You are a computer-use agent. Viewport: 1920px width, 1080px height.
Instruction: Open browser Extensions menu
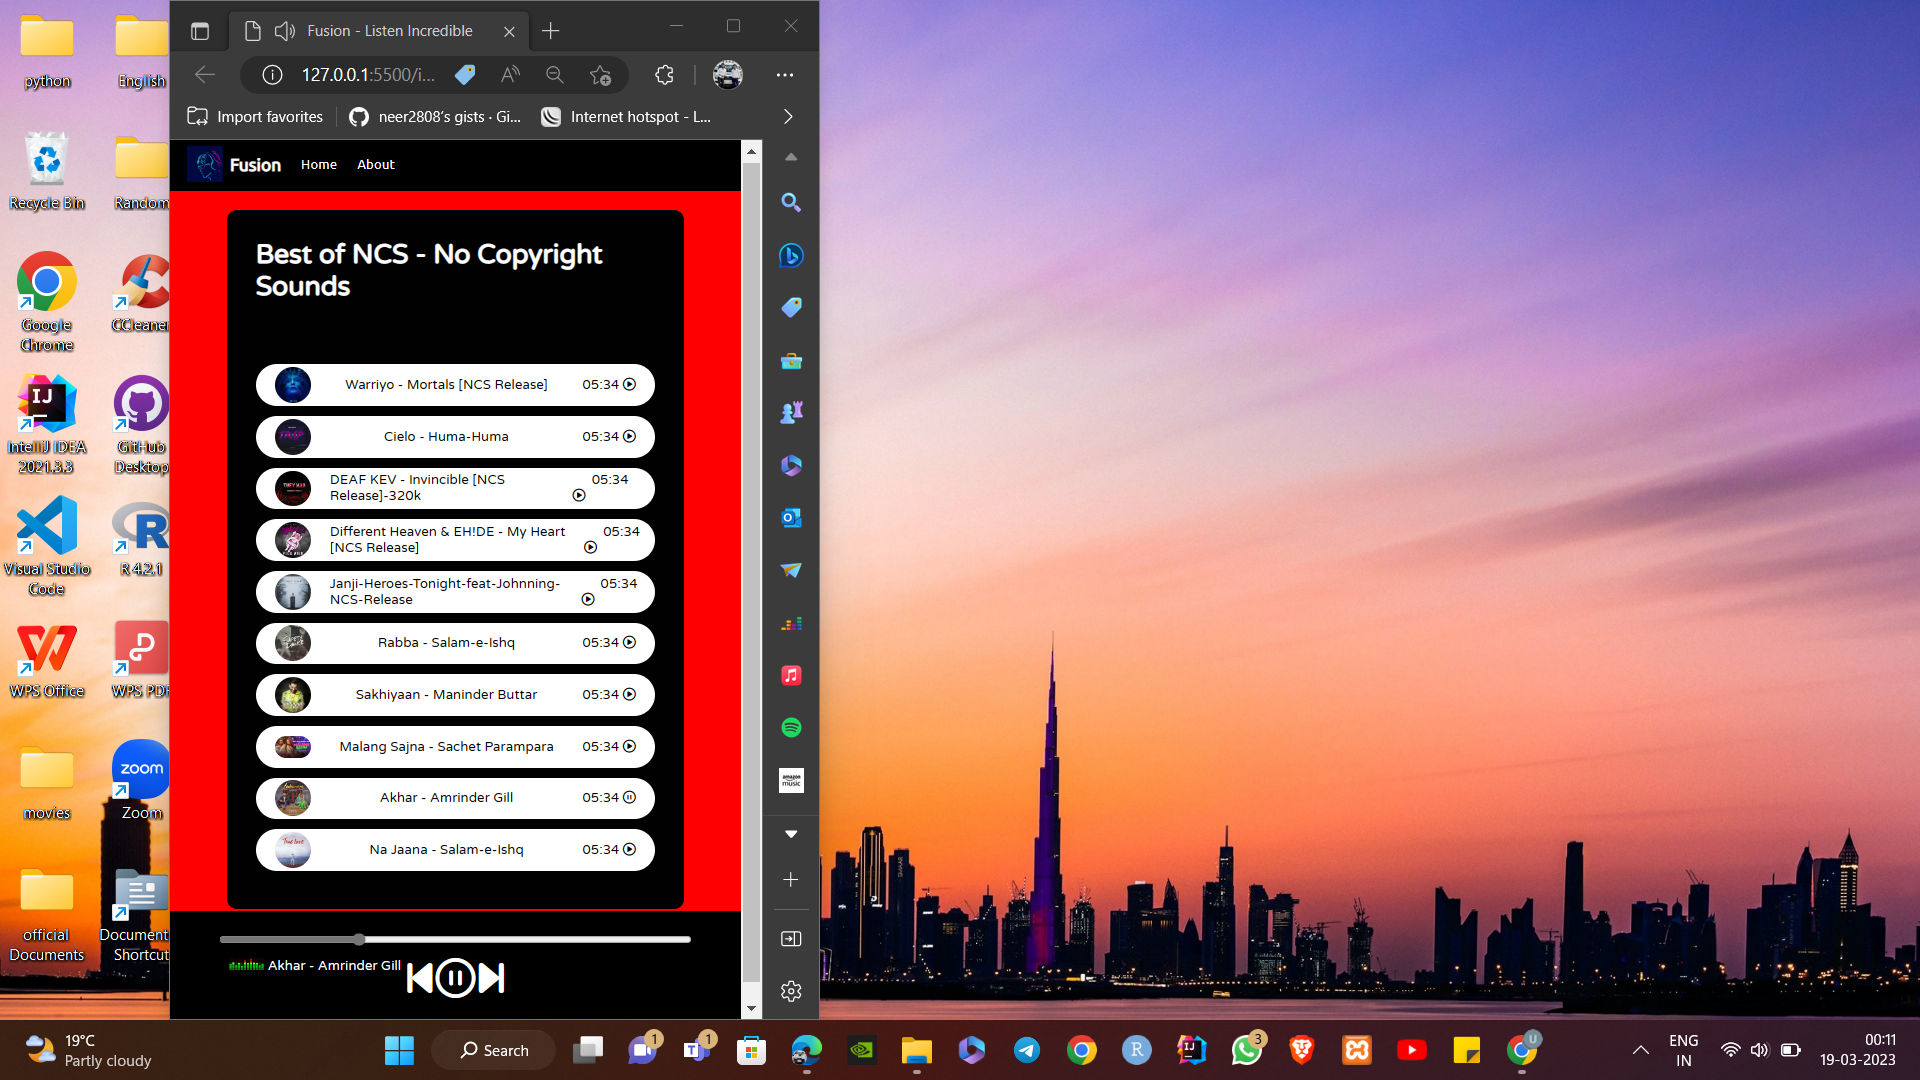point(664,75)
